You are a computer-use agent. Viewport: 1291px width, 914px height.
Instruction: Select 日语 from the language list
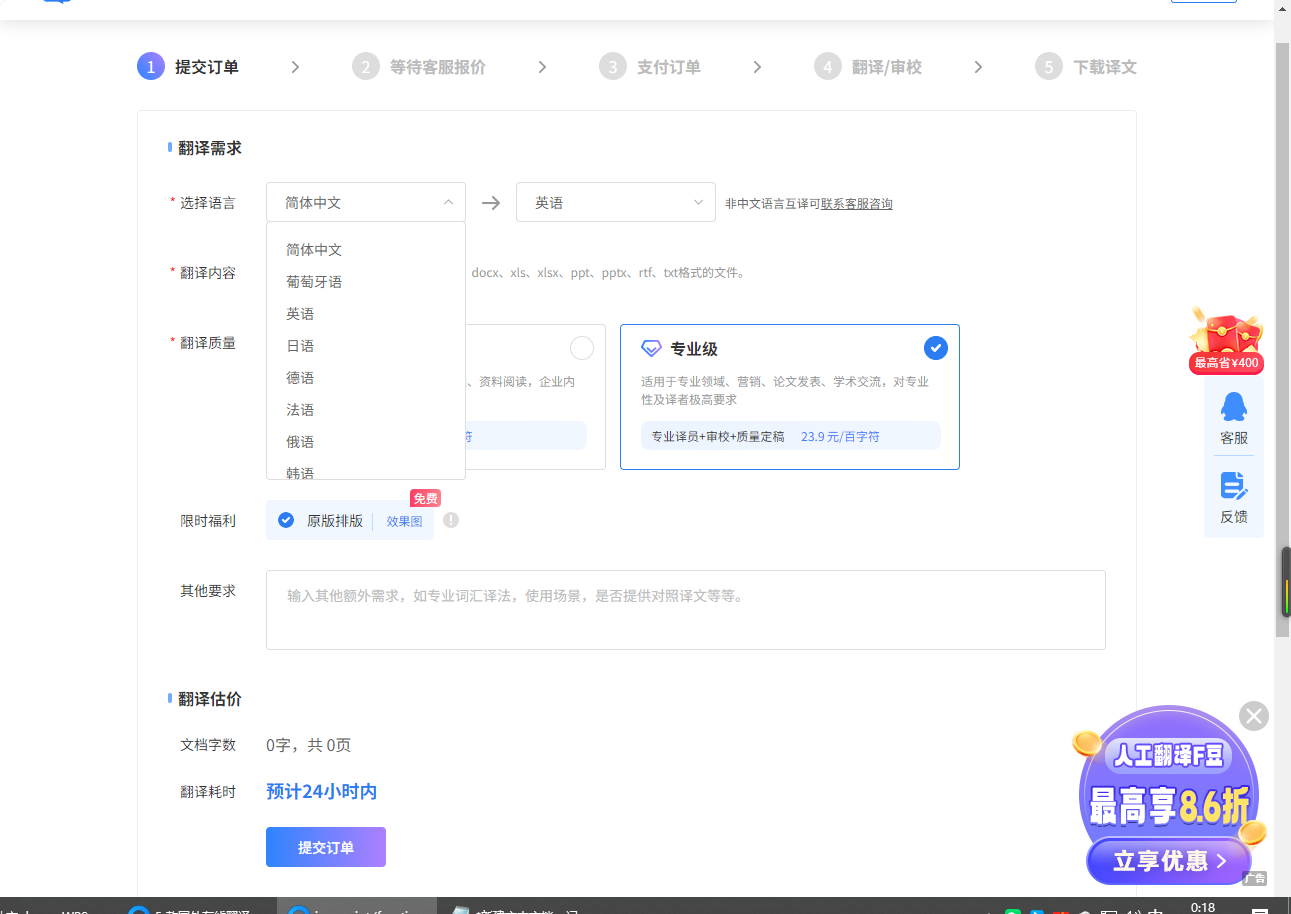[x=299, y=345]
